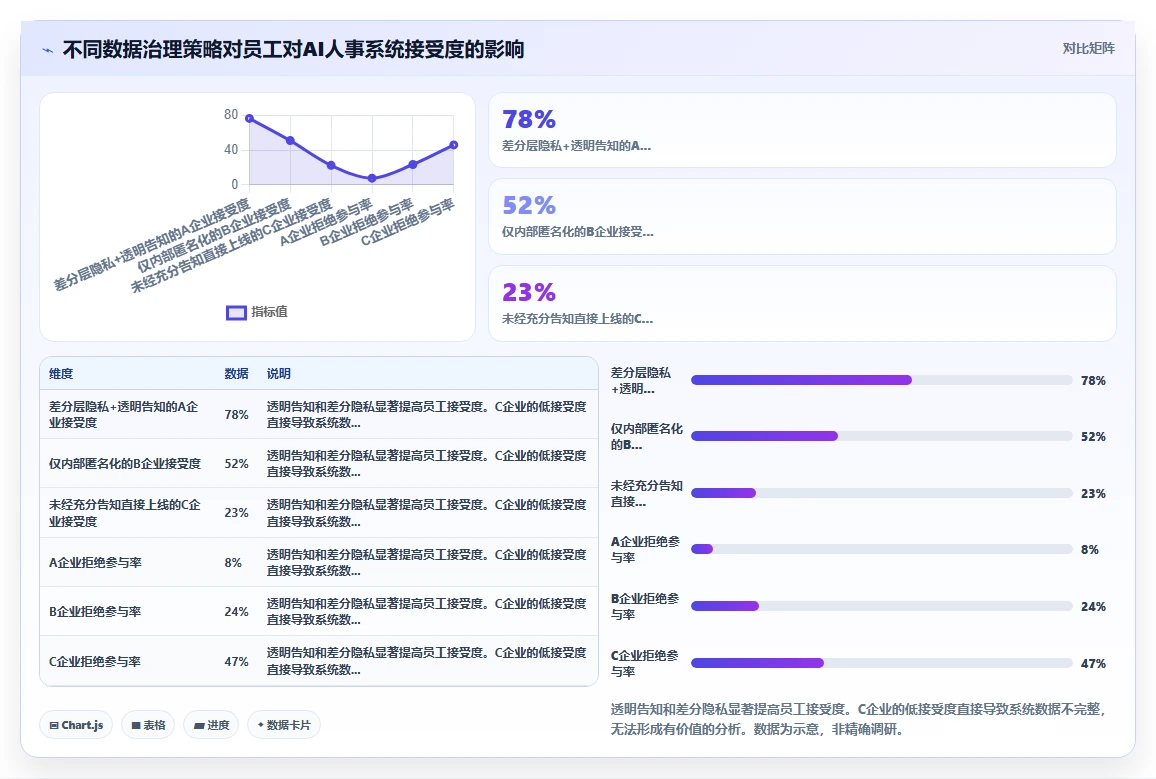
Task: Click the lowest chart point for A企业拒绝参与率
Action: click(372, 178)
